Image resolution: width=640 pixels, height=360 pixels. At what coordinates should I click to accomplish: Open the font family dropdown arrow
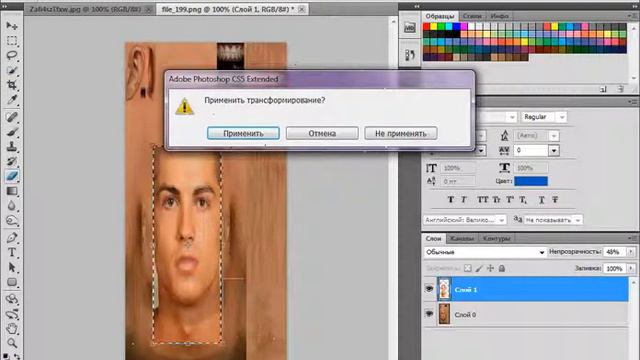[x=512, y=117]
